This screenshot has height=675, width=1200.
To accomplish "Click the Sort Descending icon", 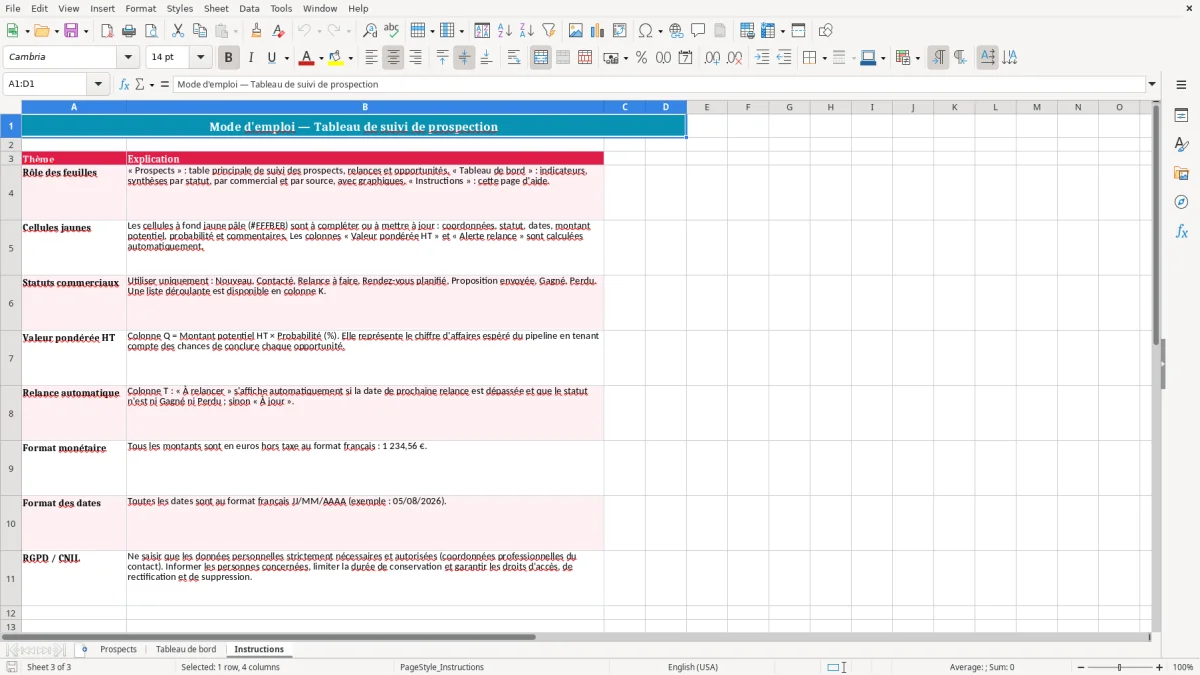I will 527,31.
